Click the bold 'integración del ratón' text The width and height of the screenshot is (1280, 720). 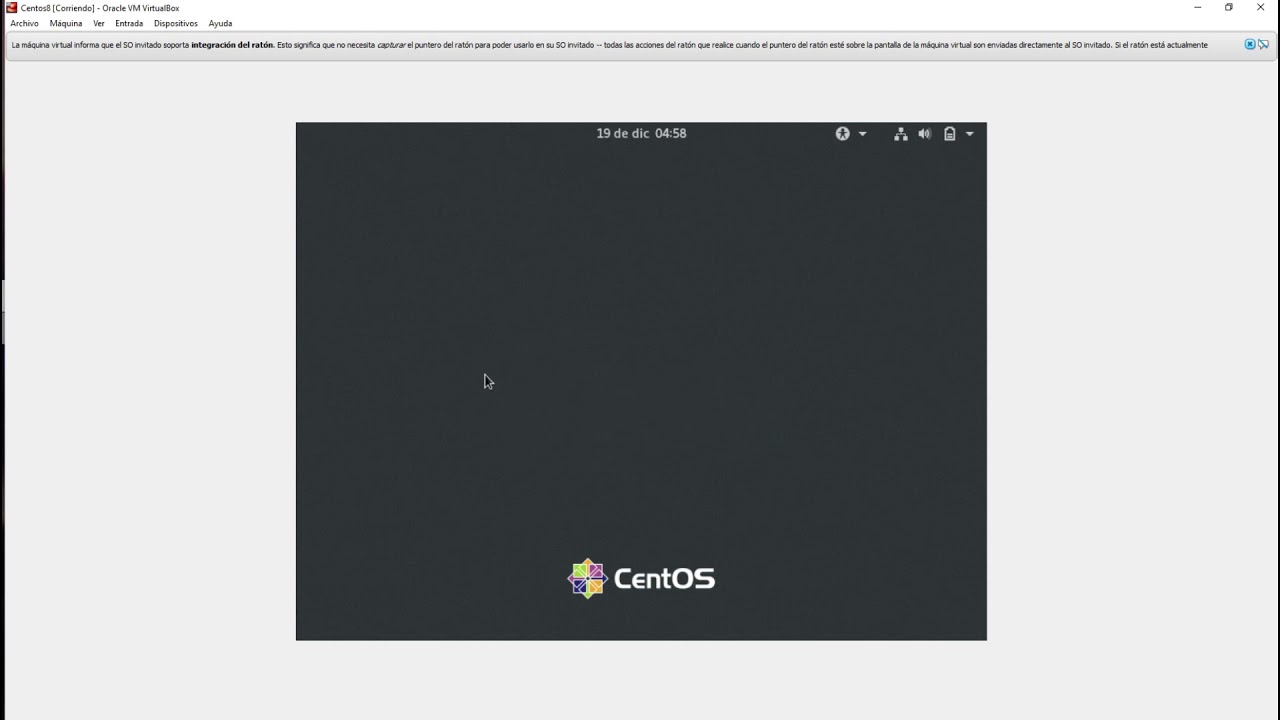coord(232,45)
